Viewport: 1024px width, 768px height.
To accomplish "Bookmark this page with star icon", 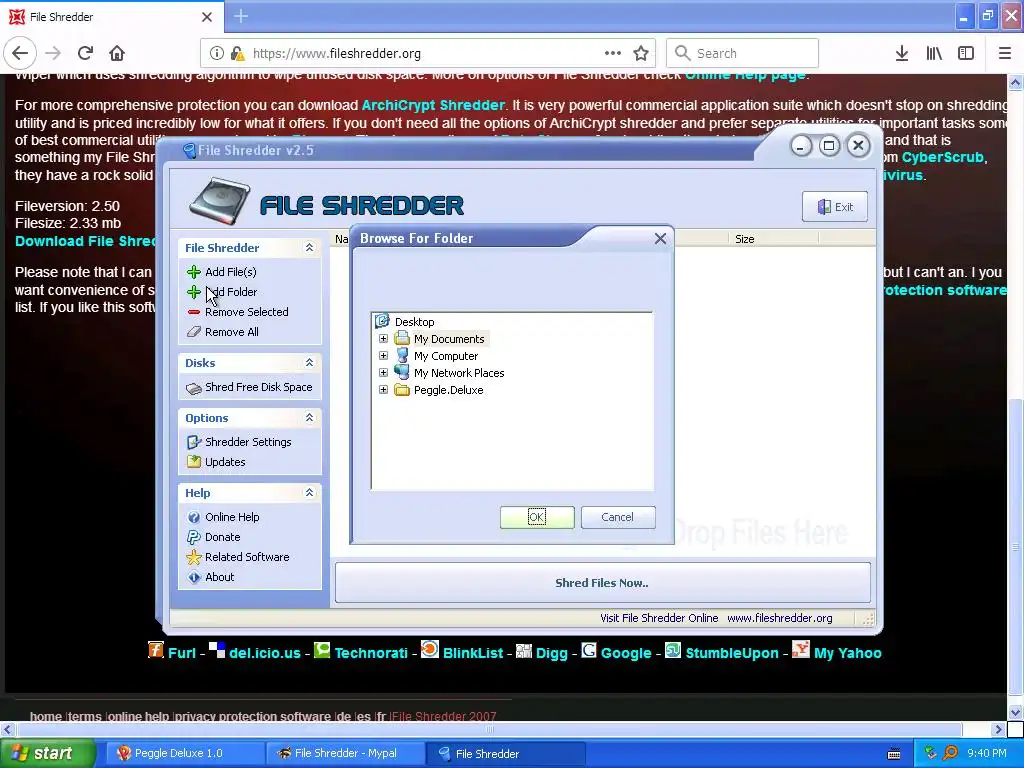I will 641,53.
